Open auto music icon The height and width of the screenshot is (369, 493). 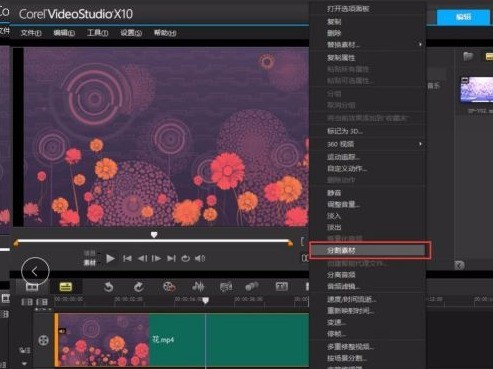(226, 287)
